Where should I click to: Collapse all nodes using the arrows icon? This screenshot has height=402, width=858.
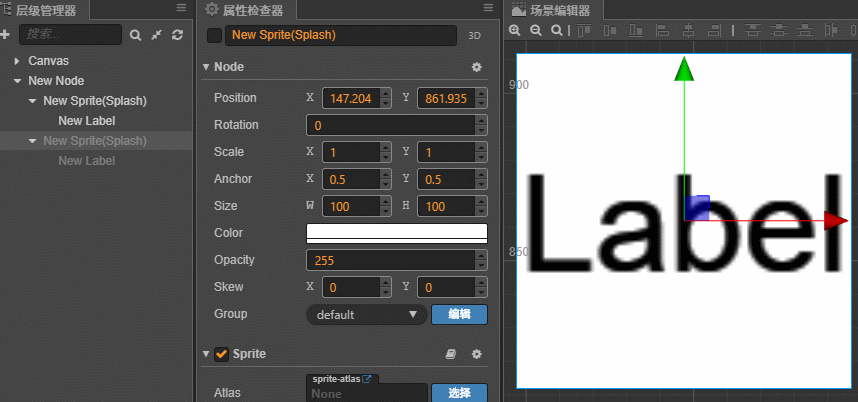coord(156,35)
